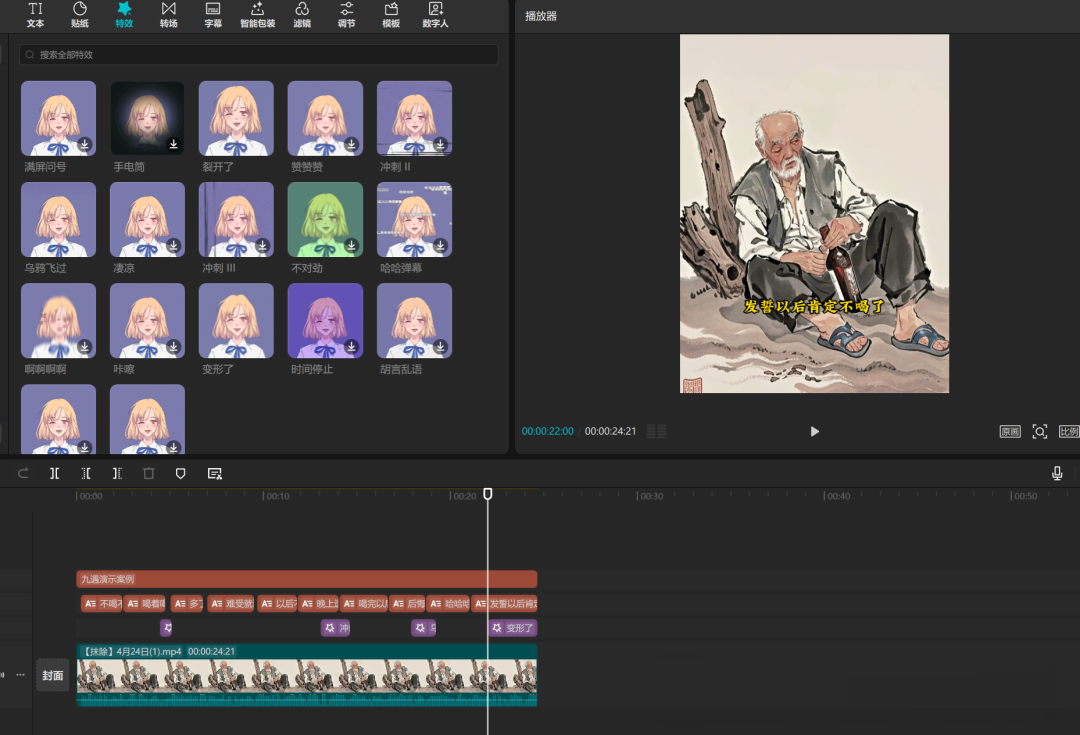Download the 满屏问号 effect

(85, 144)
